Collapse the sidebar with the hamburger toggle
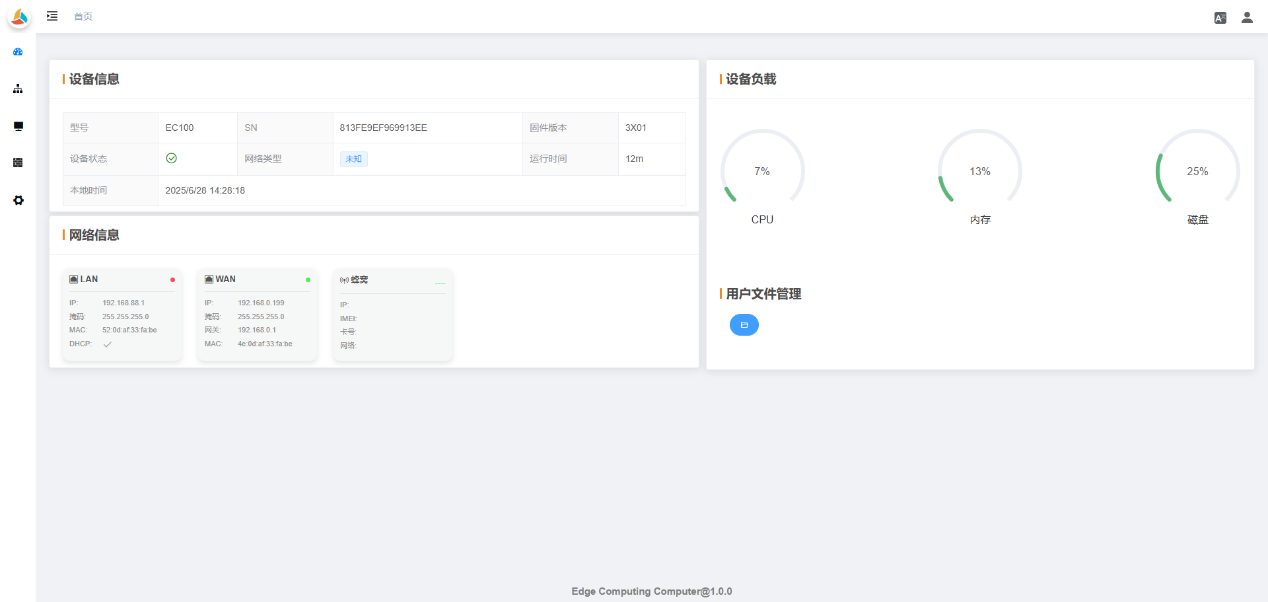1268x602 pixels. tap(52, 16)
